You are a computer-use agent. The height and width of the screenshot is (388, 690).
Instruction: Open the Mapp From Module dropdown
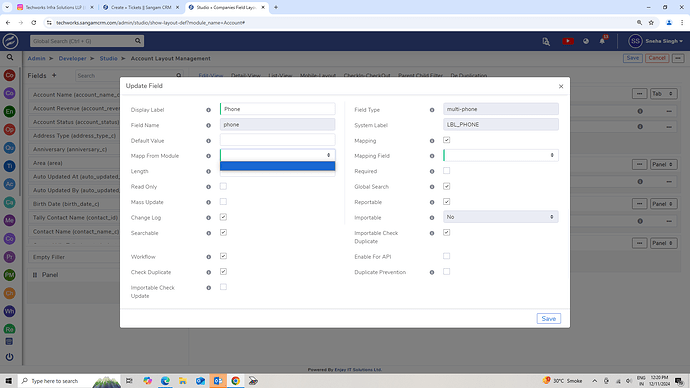click(278, 155)
